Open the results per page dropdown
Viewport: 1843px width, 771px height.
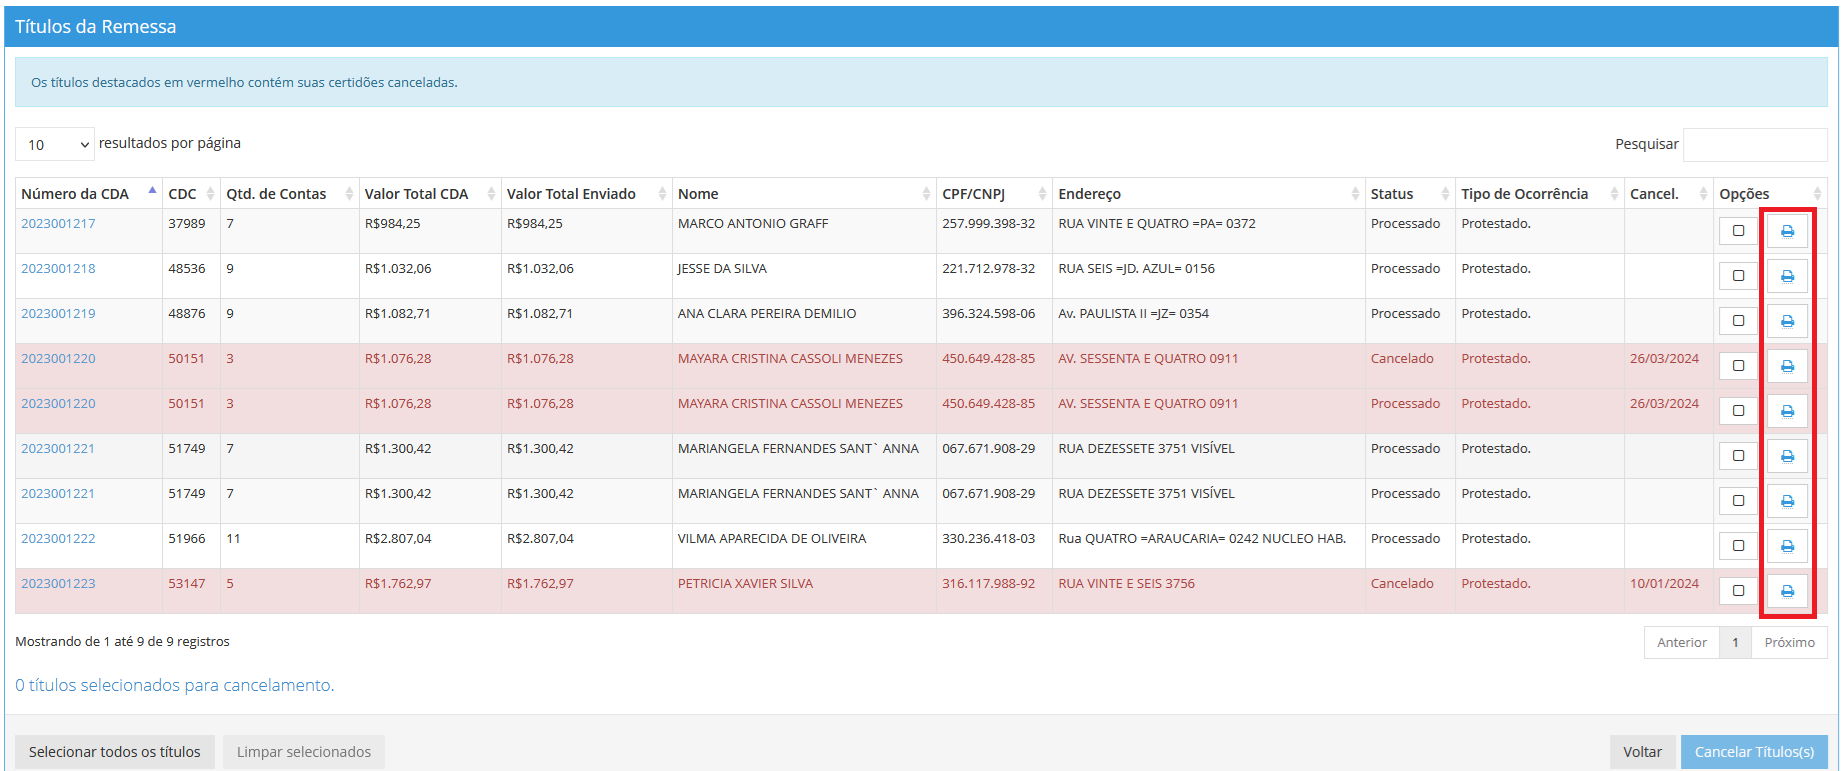[x=55, y=144]
